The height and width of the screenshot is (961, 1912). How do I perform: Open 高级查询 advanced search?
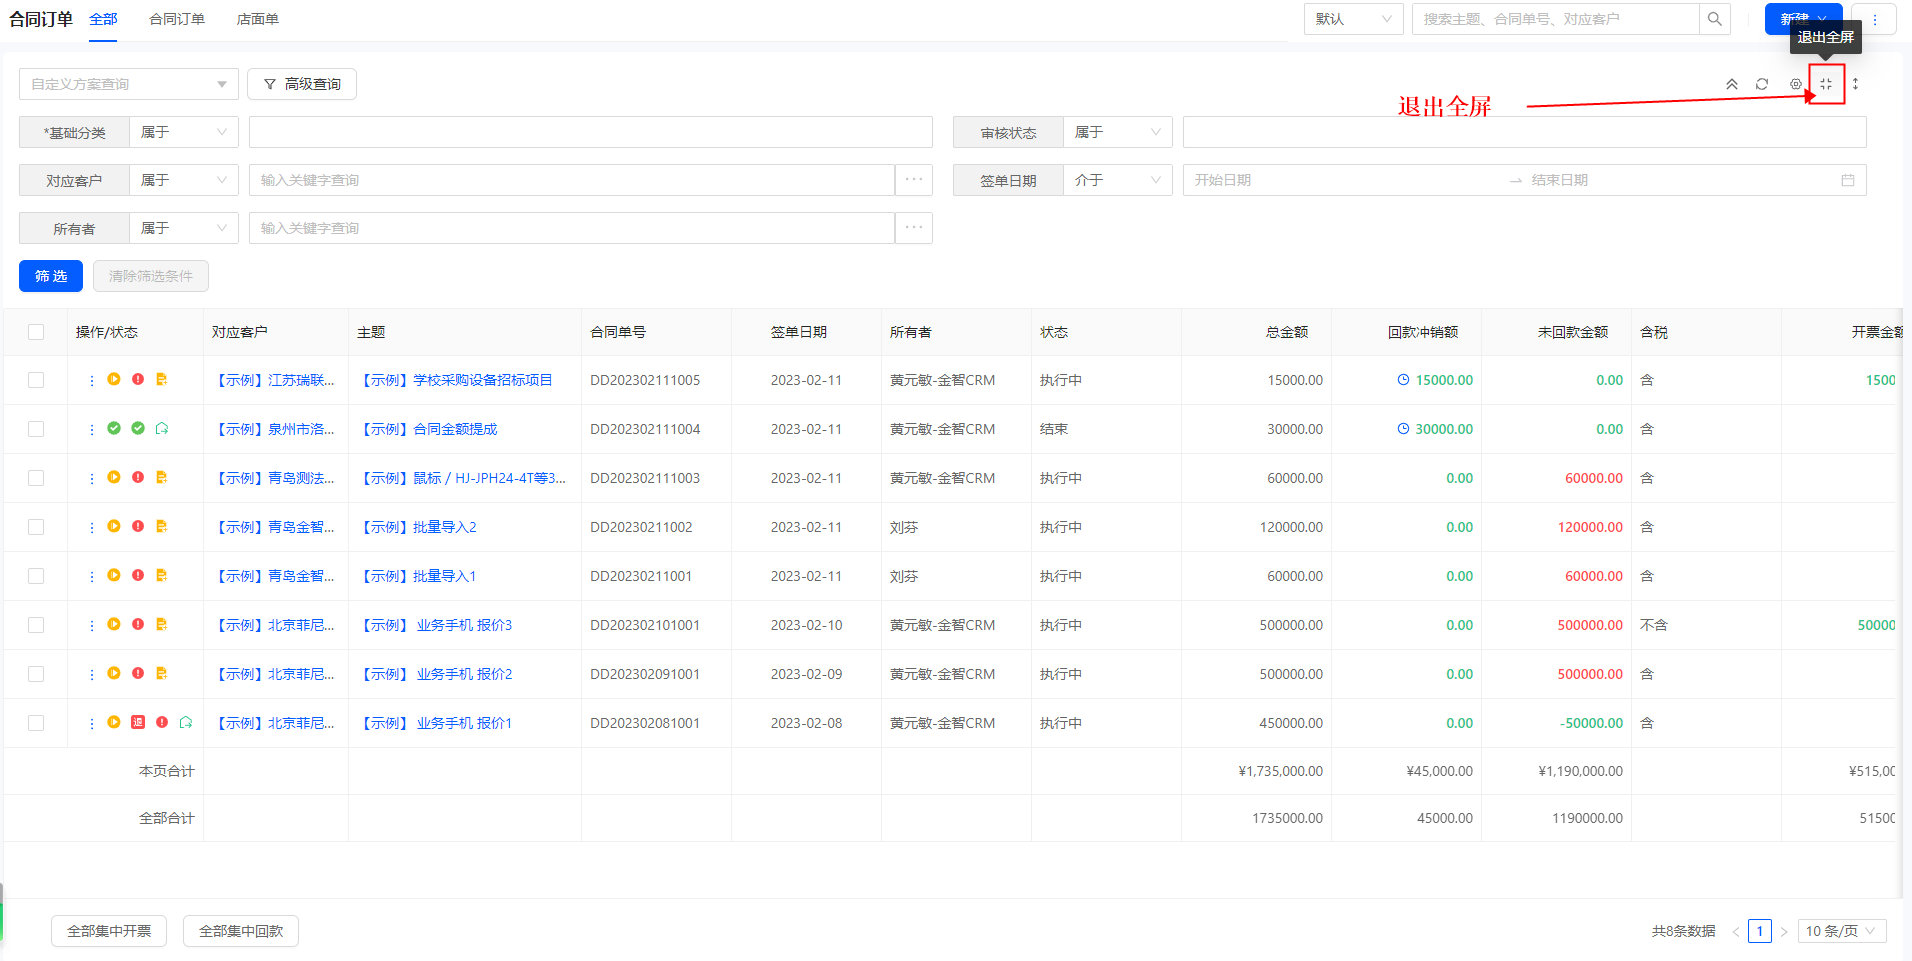point(302,84)
